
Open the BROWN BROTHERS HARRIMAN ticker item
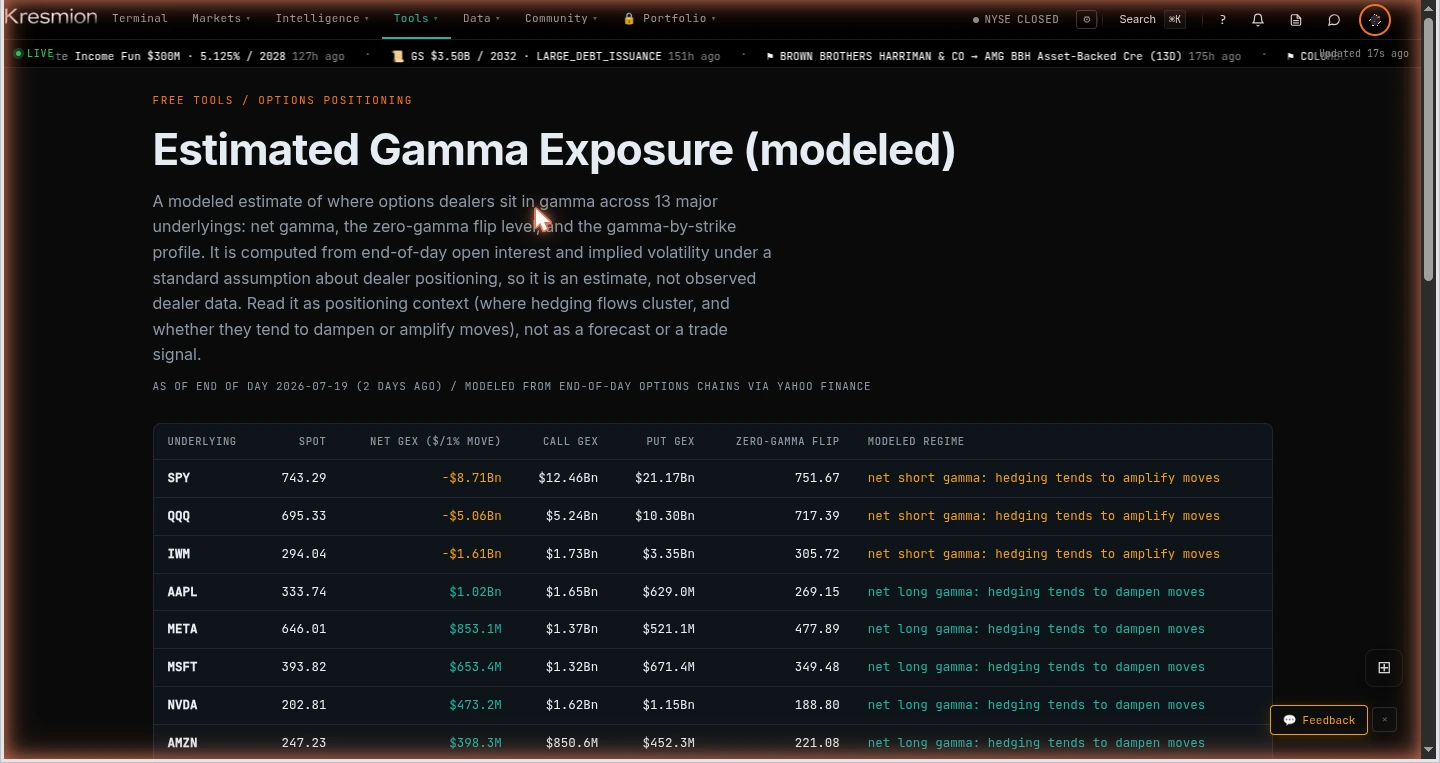1003,56
